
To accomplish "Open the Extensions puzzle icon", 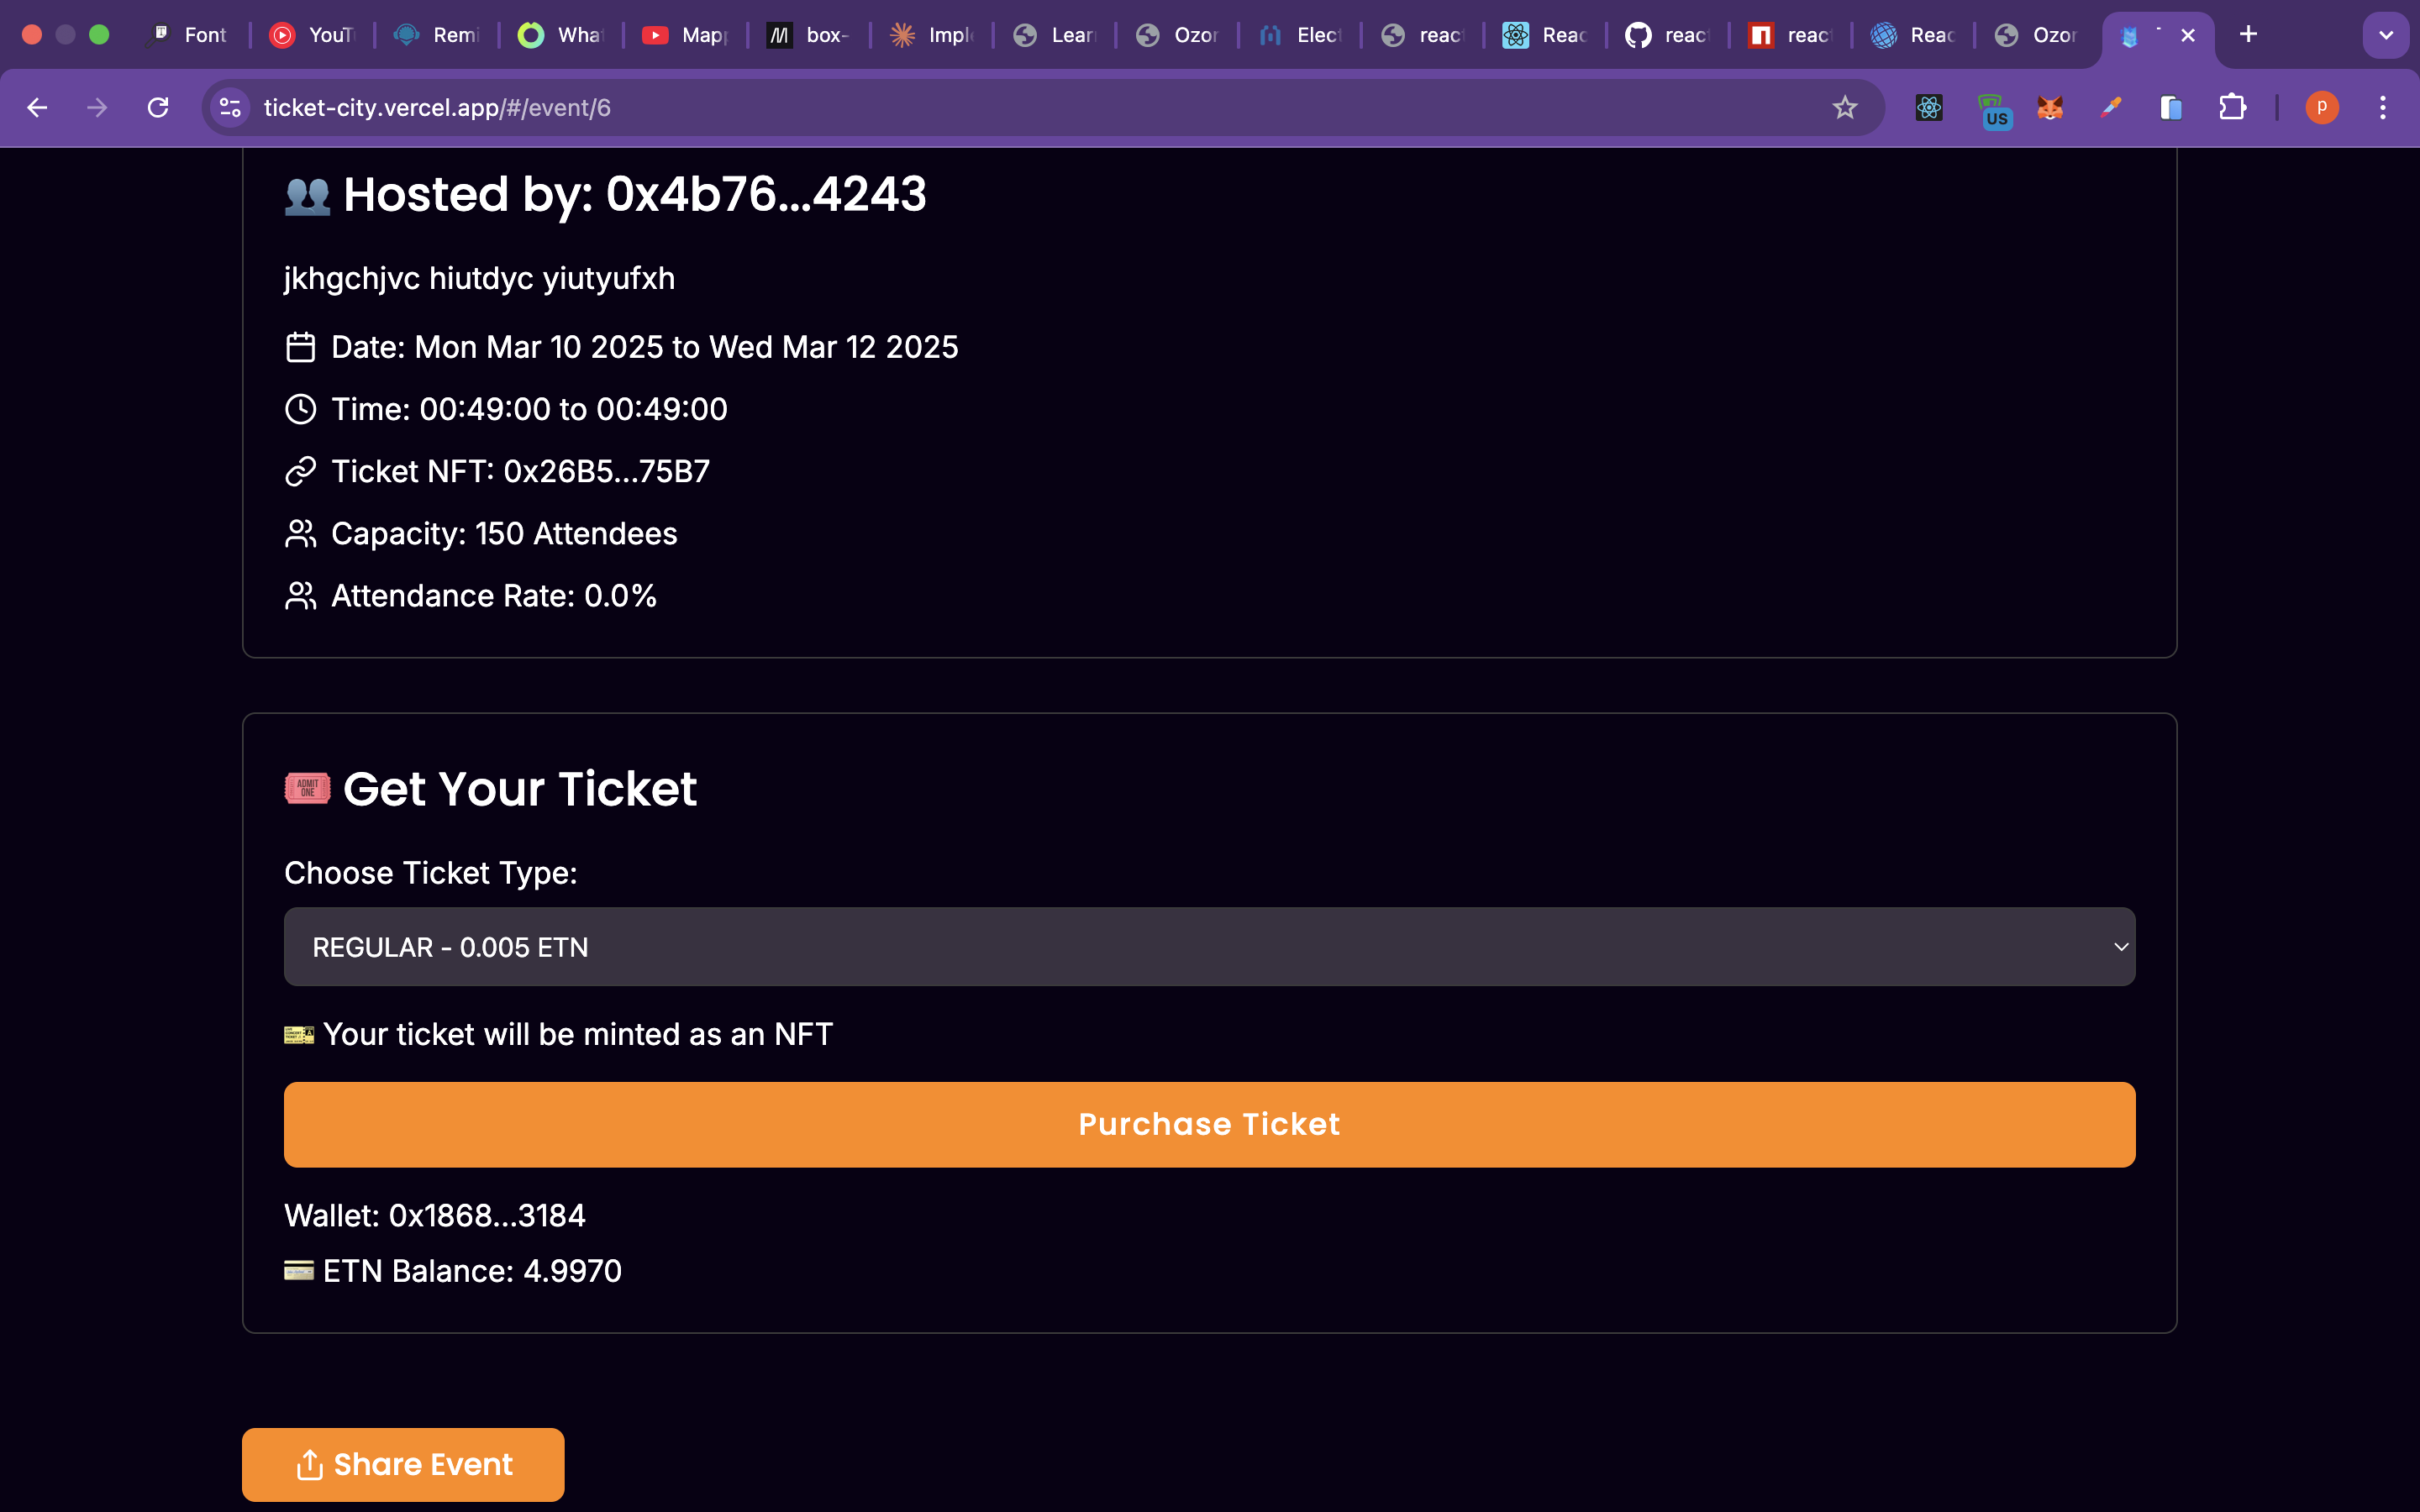I will pos(2232,108).
